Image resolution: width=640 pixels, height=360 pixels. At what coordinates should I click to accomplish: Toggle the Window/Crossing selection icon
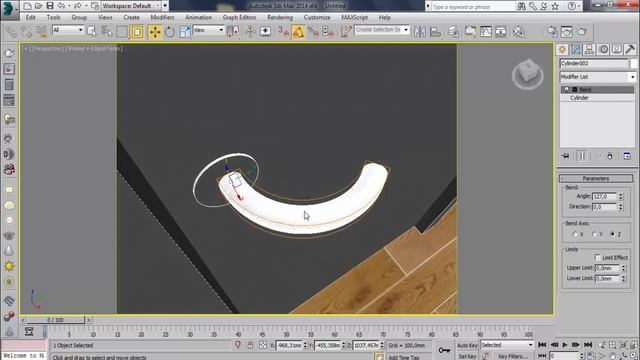(137, 32)
